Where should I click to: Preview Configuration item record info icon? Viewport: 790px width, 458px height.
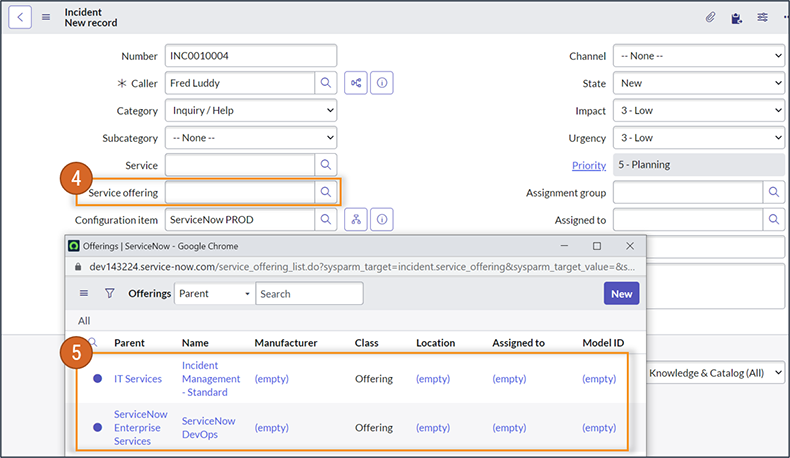click(x=382, y=220)
